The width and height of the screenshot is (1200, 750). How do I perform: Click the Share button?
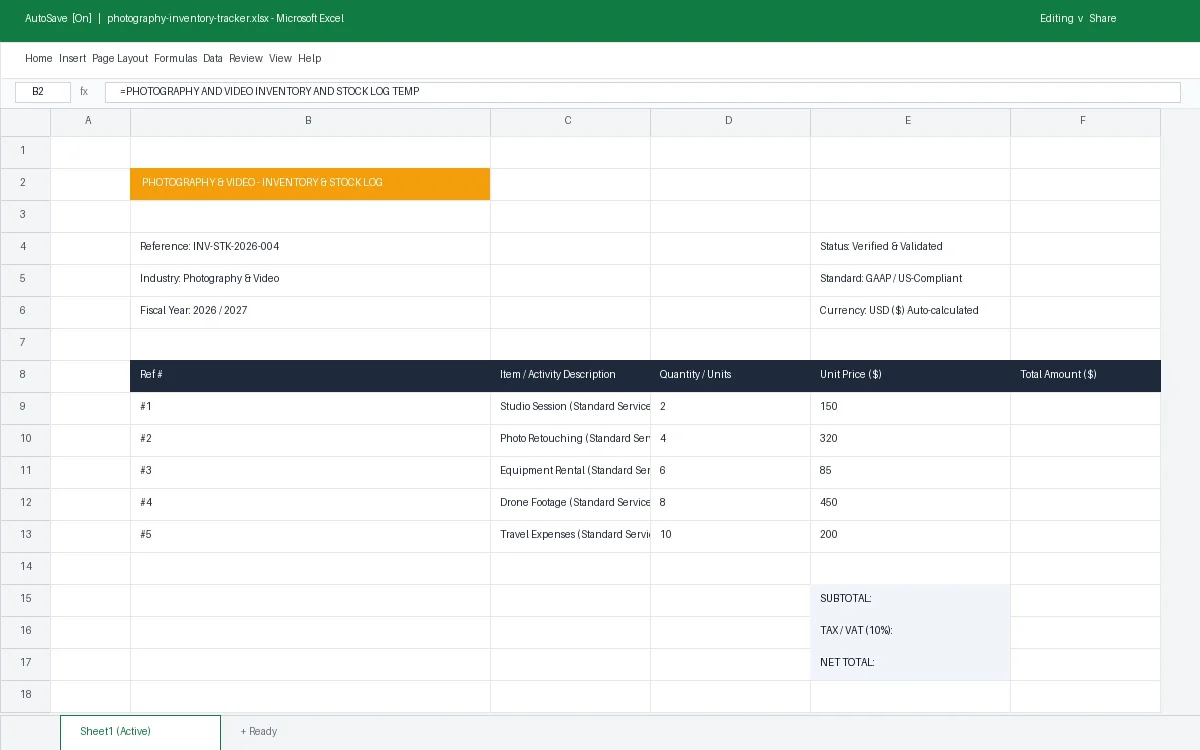pos(1102,19)
